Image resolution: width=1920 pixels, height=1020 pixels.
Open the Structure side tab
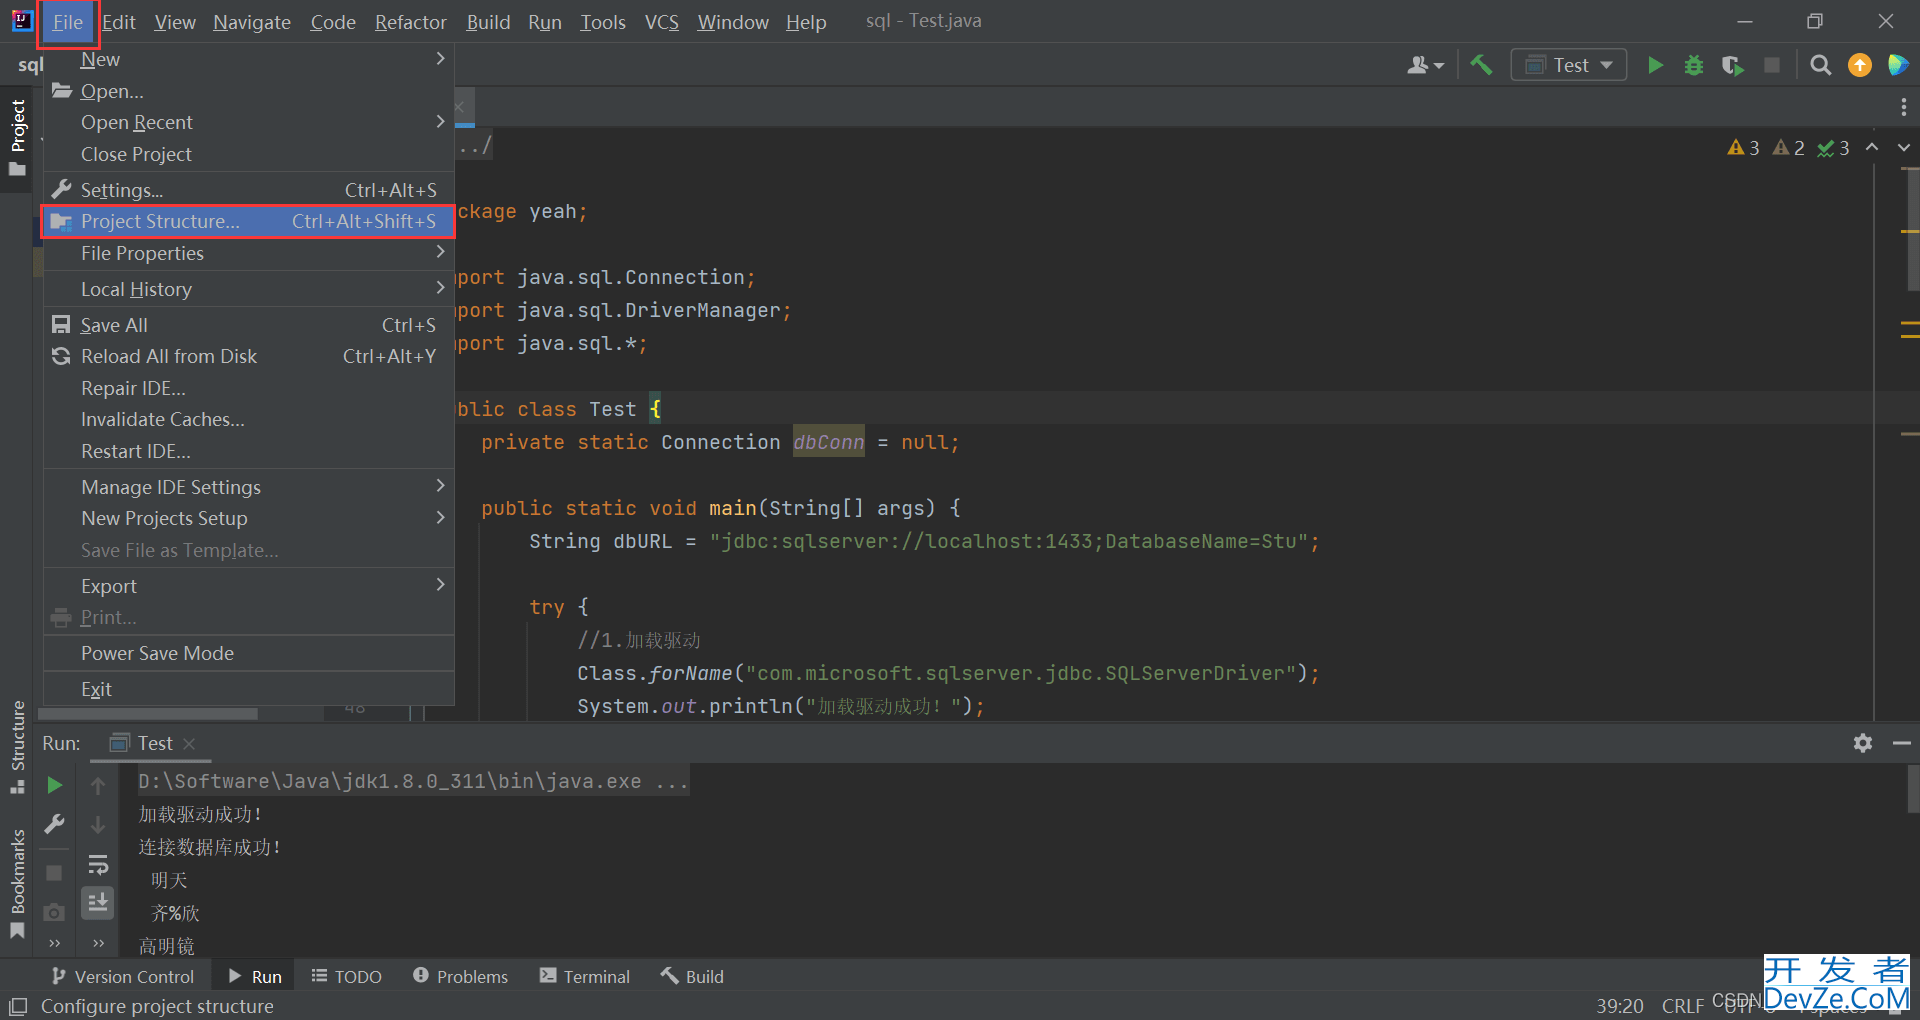point(17,747)
